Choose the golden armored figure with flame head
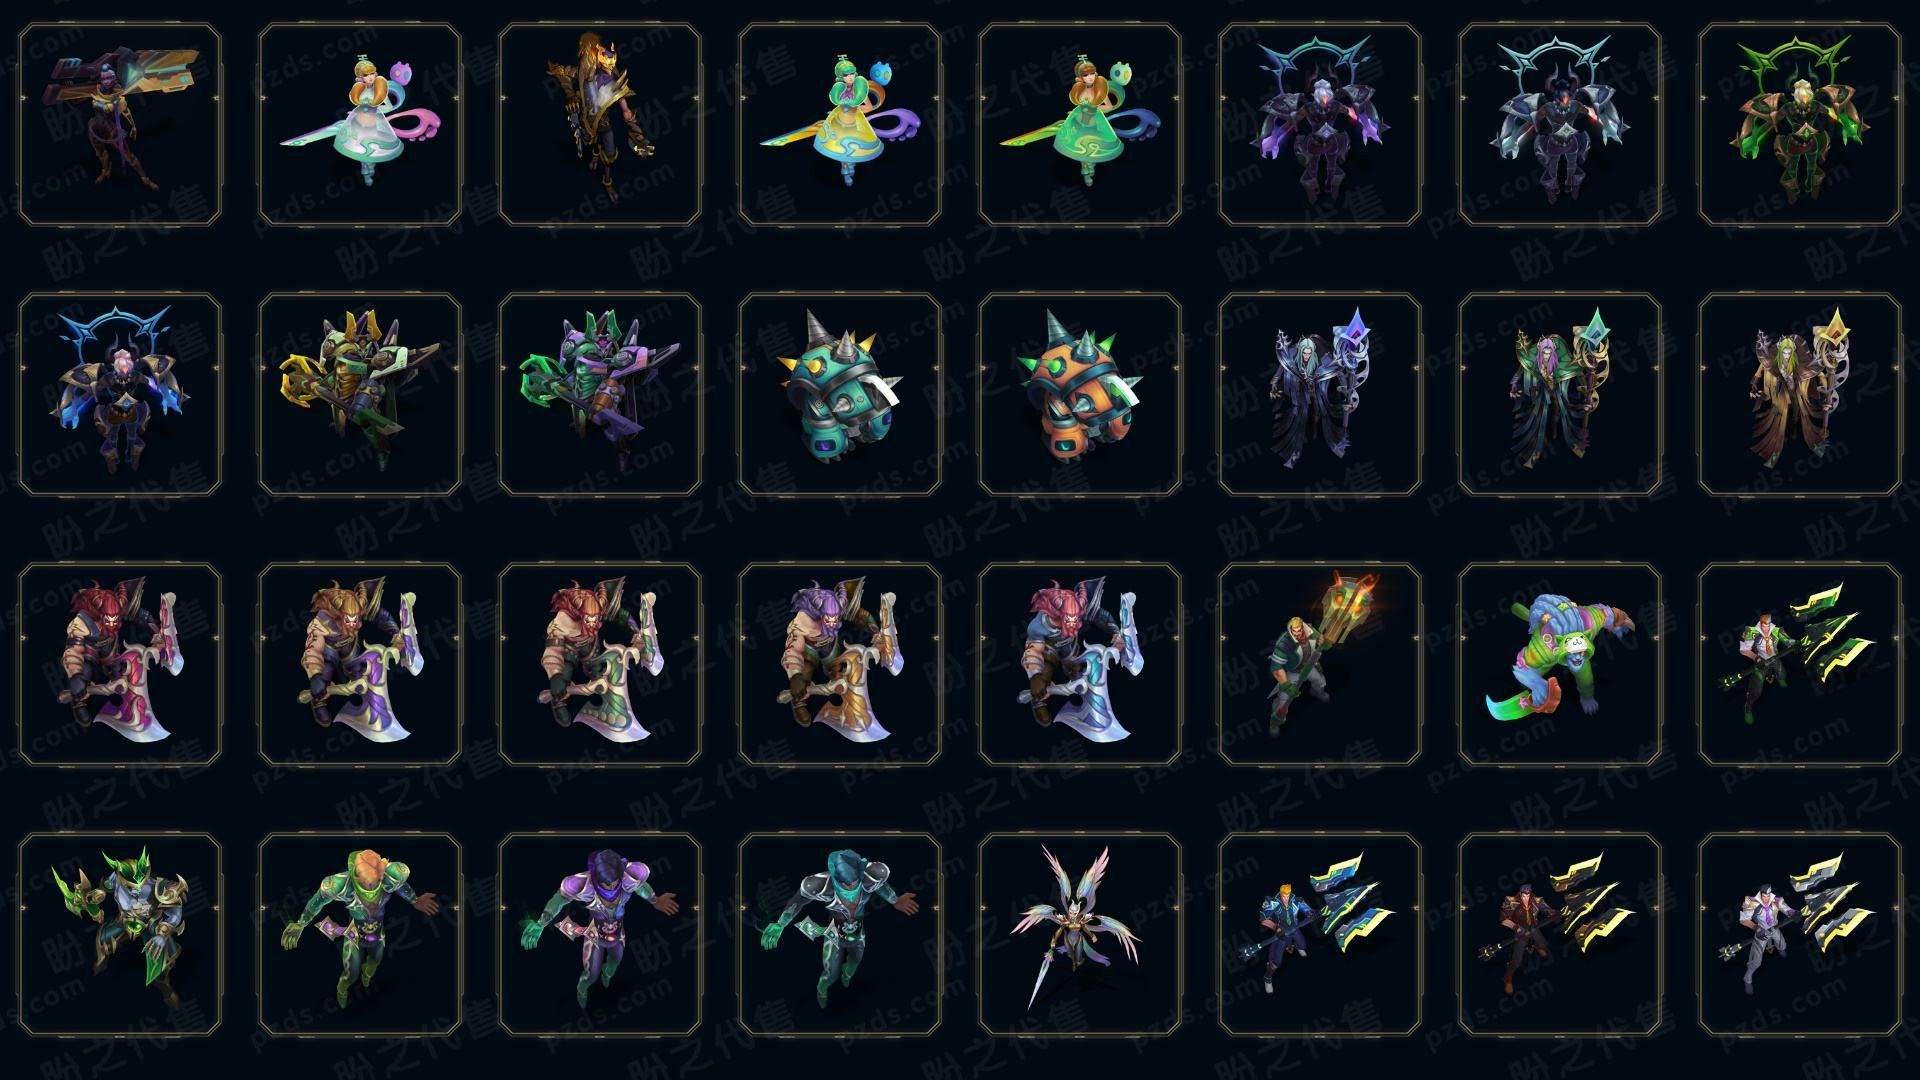1920x1080 pixels. coord(600,125)
